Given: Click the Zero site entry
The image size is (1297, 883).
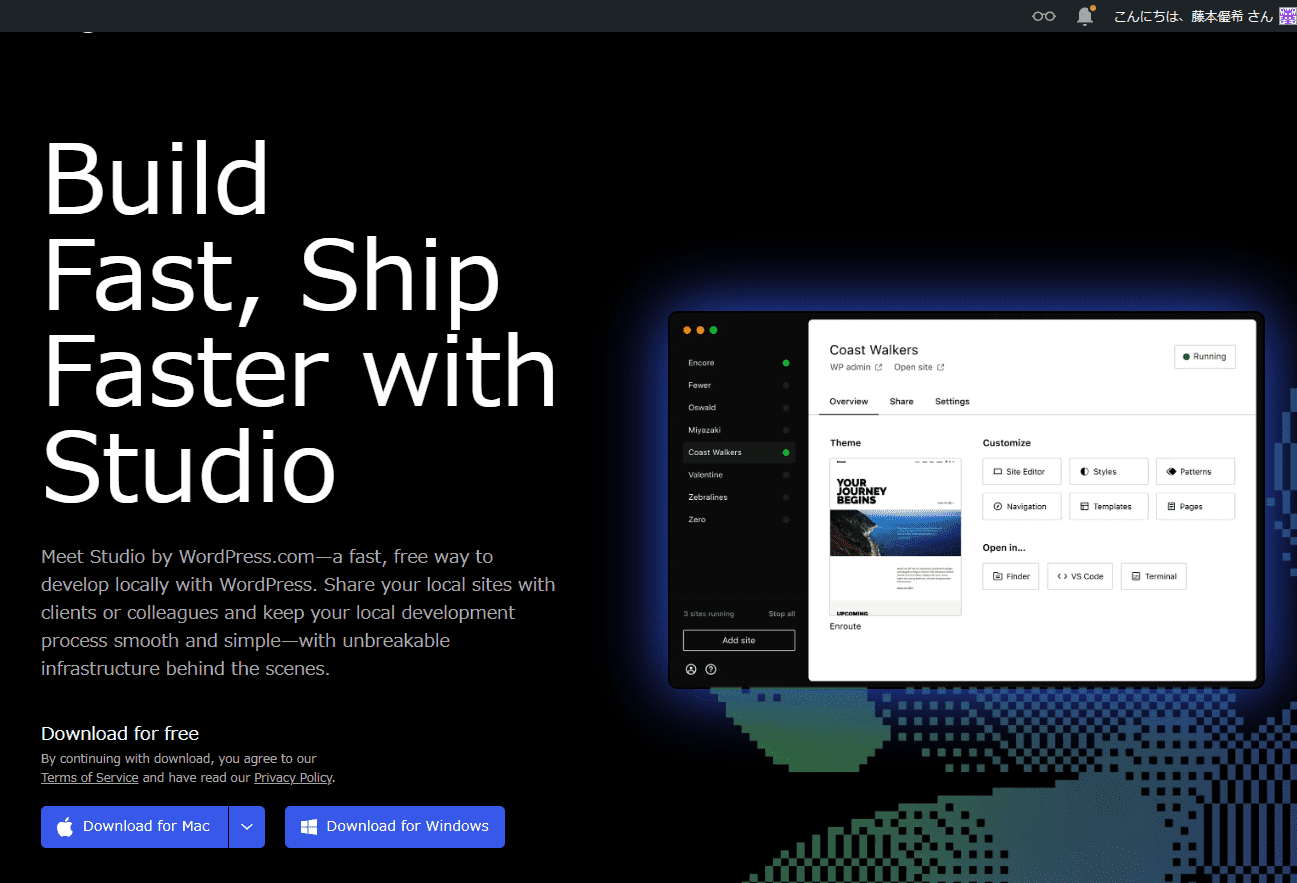Looking at the screenshot, I should [x=738, y=520].
